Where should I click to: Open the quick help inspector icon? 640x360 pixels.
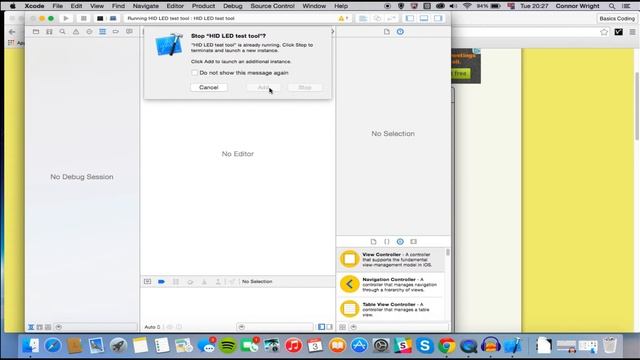pos(400,31)
